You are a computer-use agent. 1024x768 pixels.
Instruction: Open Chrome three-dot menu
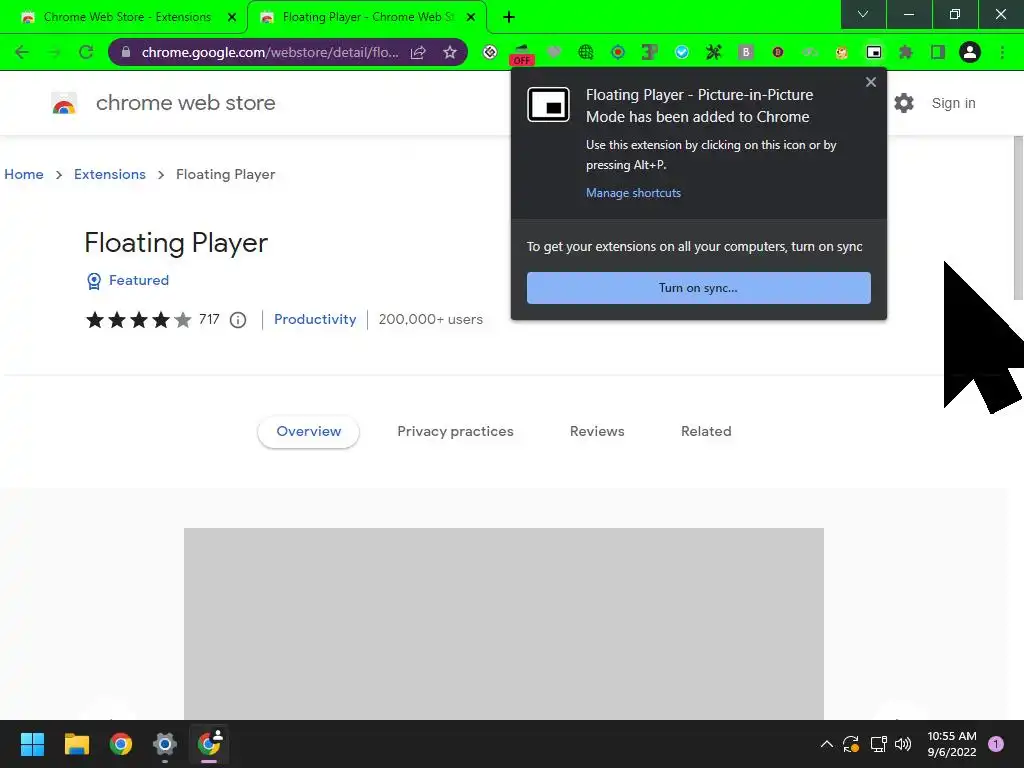click(1002, 52)
